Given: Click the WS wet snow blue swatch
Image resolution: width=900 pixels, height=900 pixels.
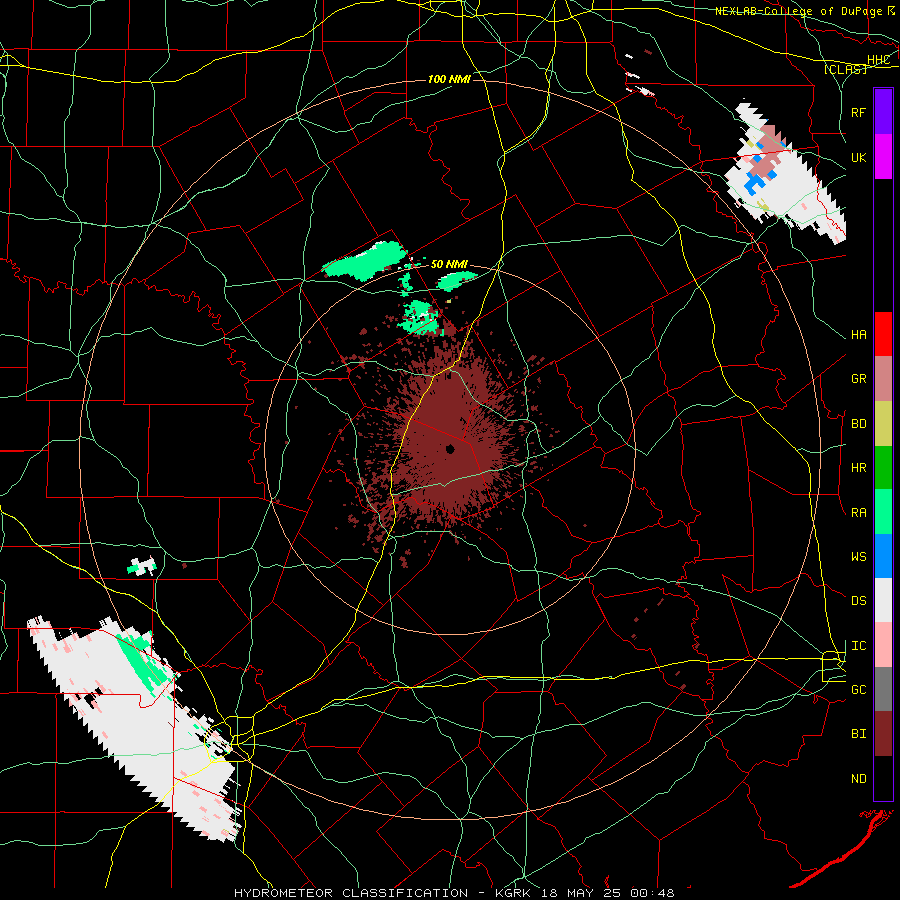Looking at the screenshot, I should 883,556.
